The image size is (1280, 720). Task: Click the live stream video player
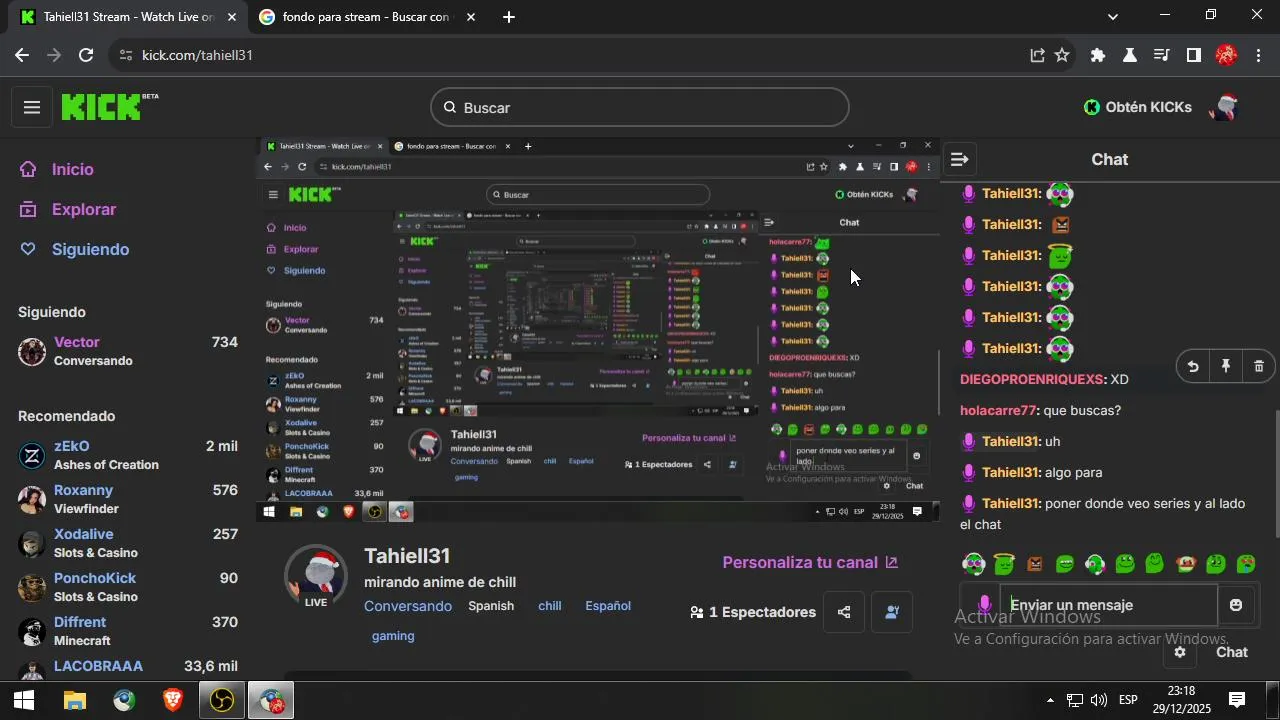[x=598, y=329]
